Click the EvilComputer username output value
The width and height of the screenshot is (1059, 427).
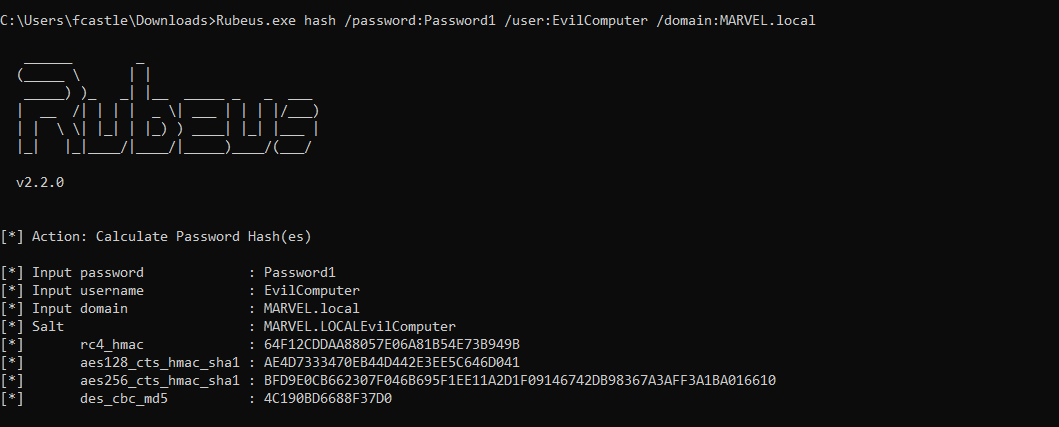click(312, 291)
